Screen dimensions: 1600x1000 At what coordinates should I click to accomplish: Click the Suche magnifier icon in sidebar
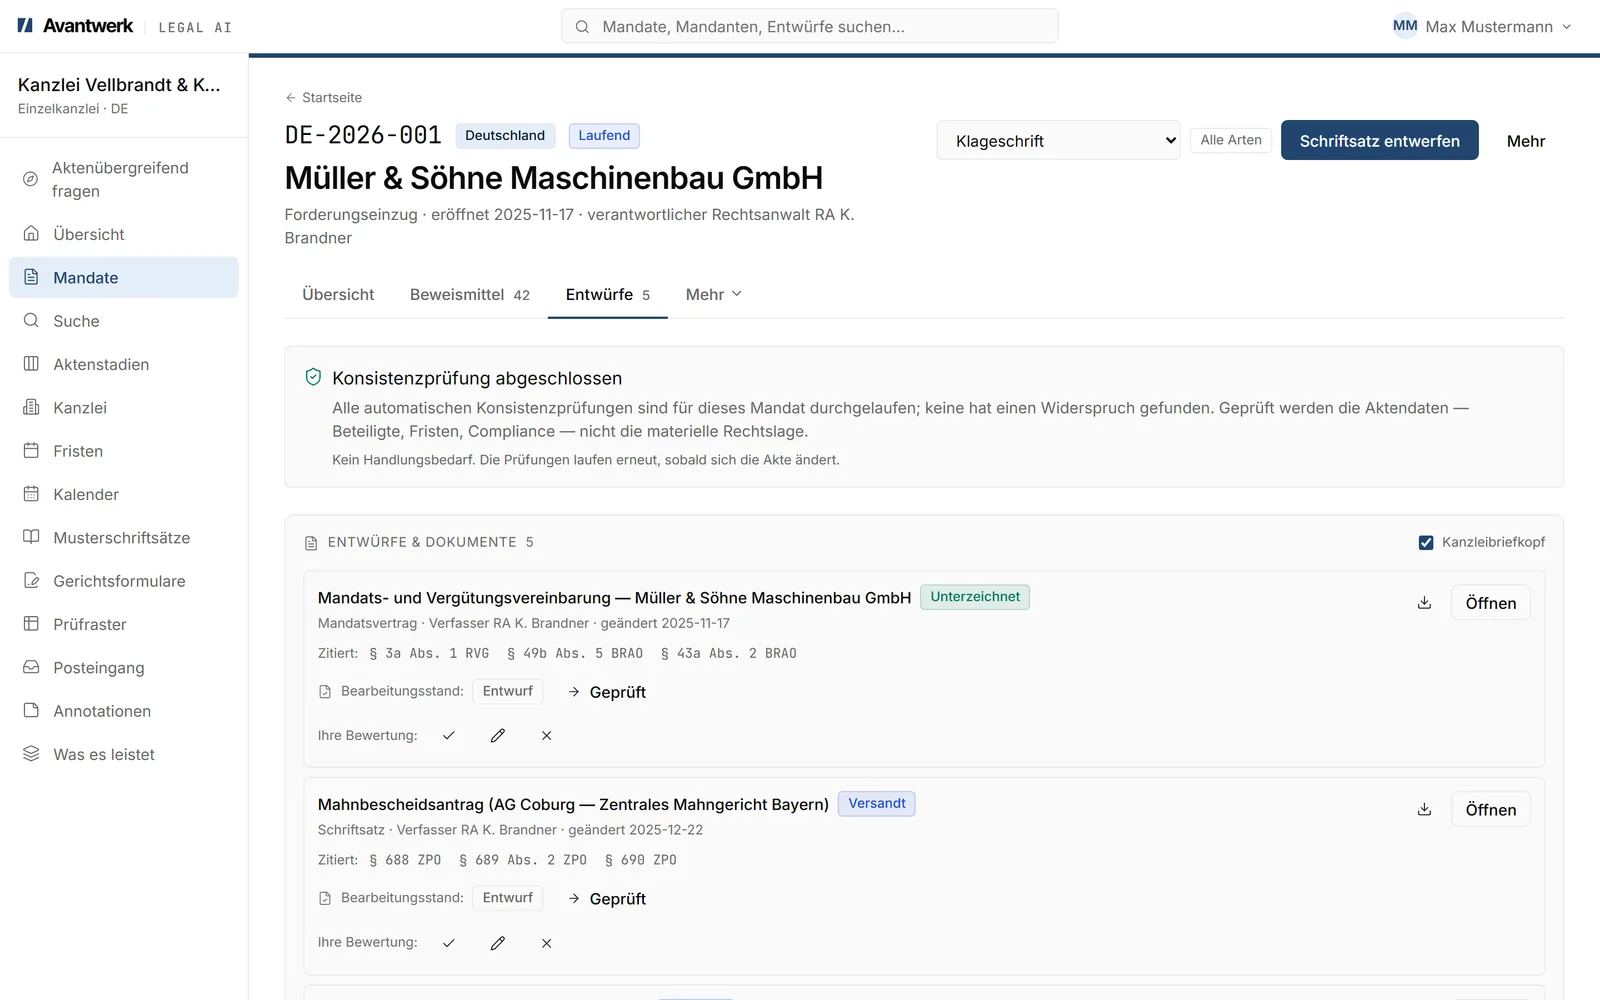click(x=31, y=320)
